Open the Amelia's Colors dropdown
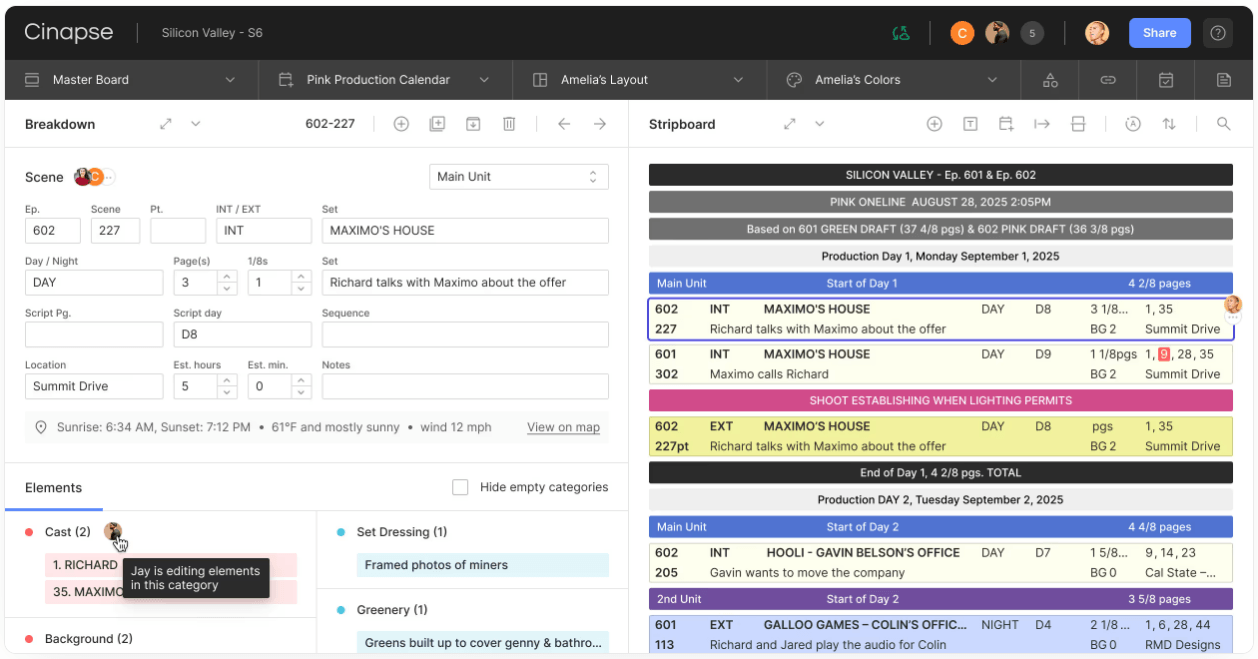Screen dimensions: 1258x659 click(x=893, y=80)
